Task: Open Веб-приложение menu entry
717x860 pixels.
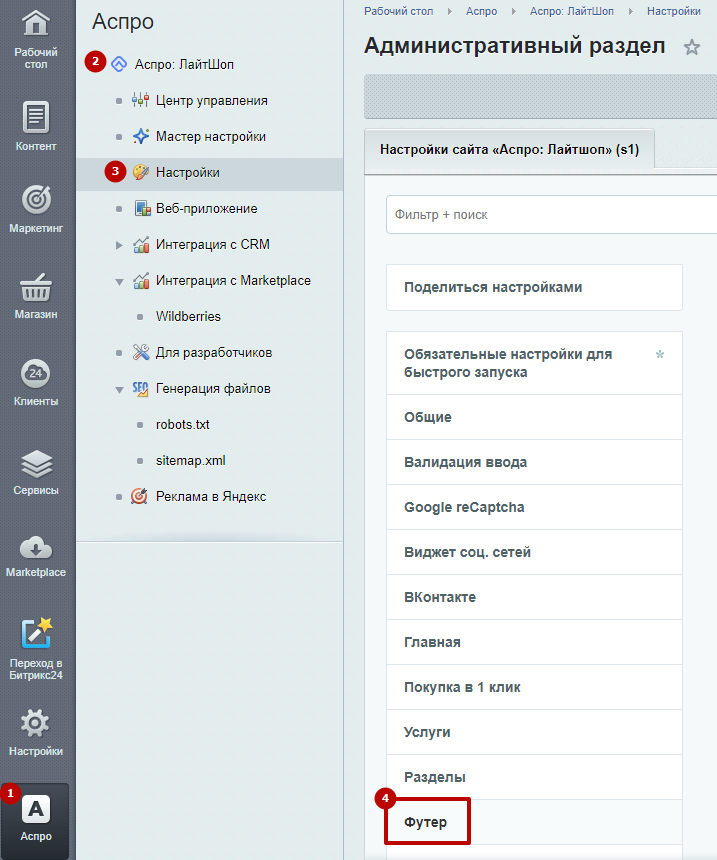Action: [x=207, y=208]
